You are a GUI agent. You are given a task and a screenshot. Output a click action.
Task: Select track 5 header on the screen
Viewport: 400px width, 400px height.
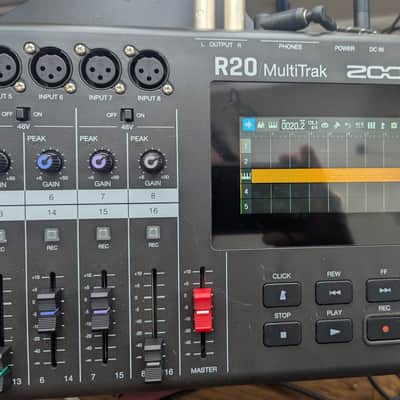[246, 206]
